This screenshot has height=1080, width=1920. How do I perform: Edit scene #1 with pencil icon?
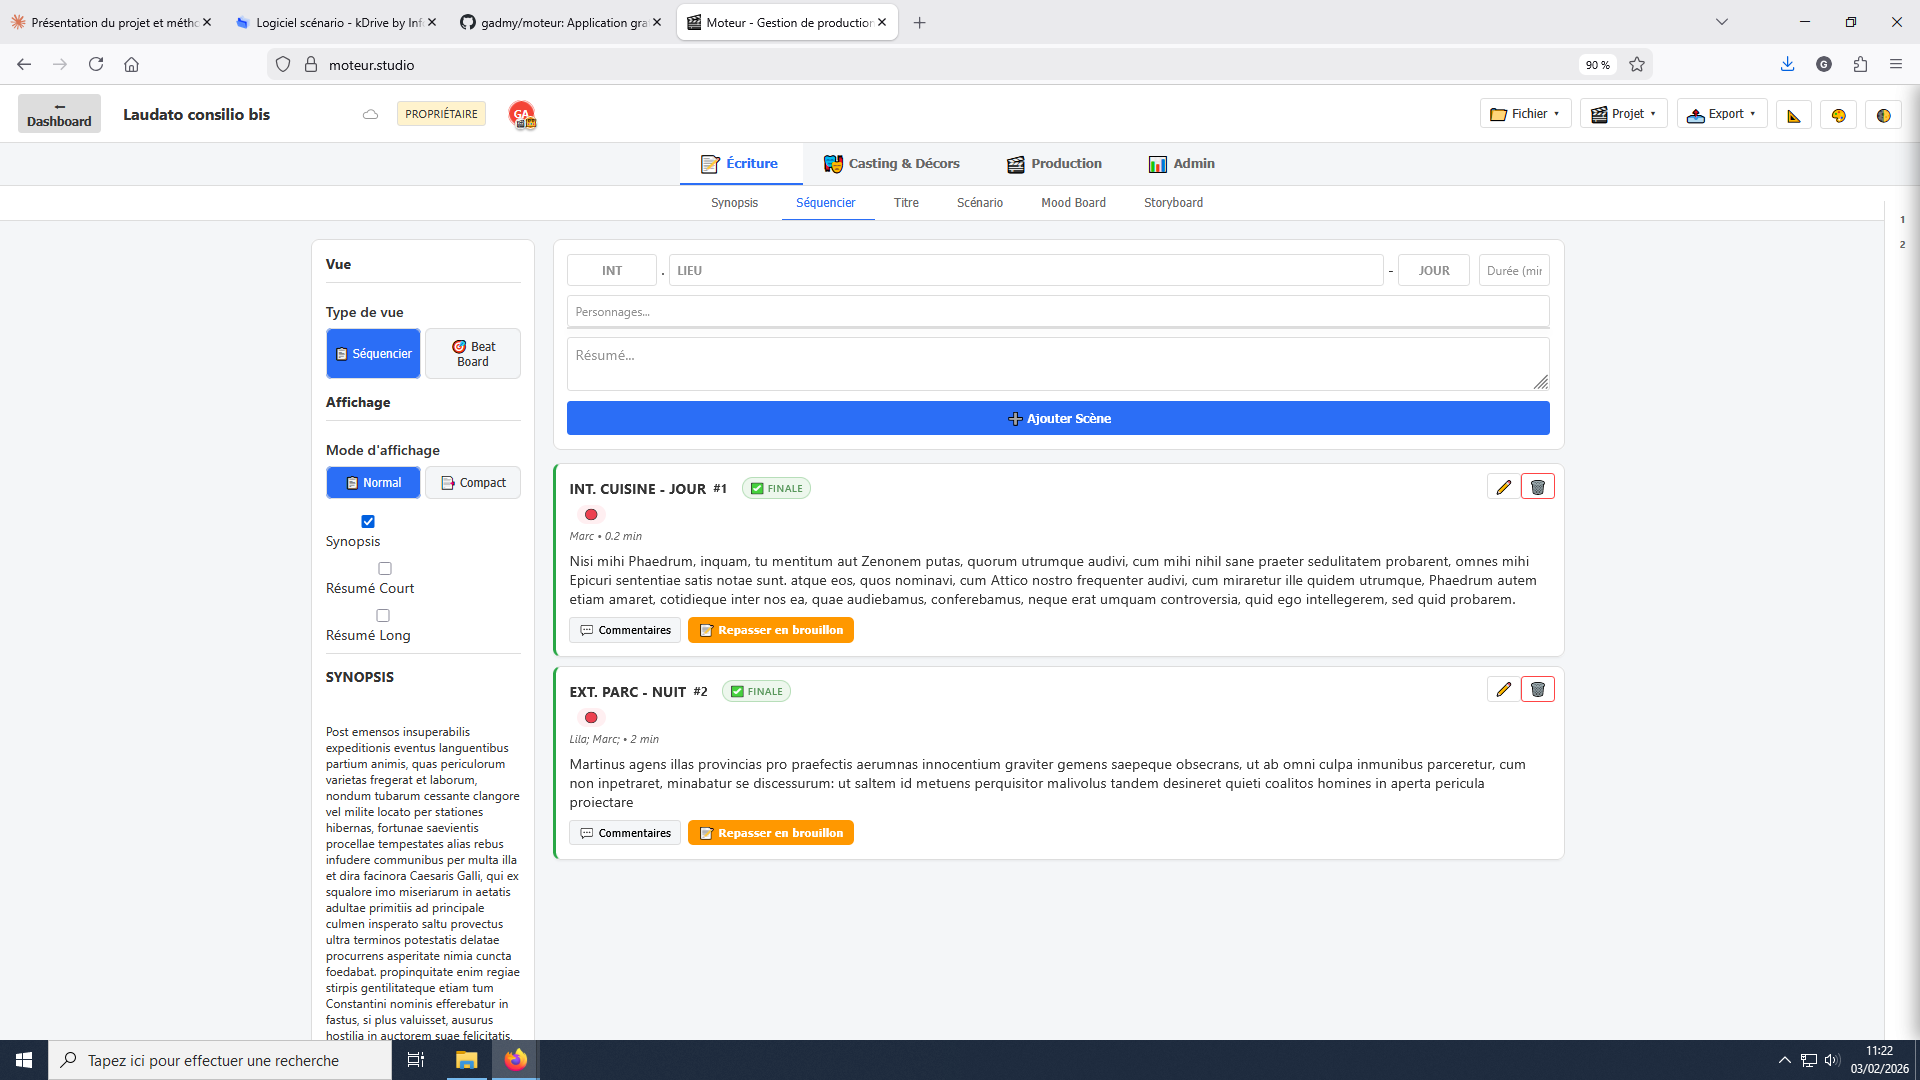click(x=1503, y=487)
